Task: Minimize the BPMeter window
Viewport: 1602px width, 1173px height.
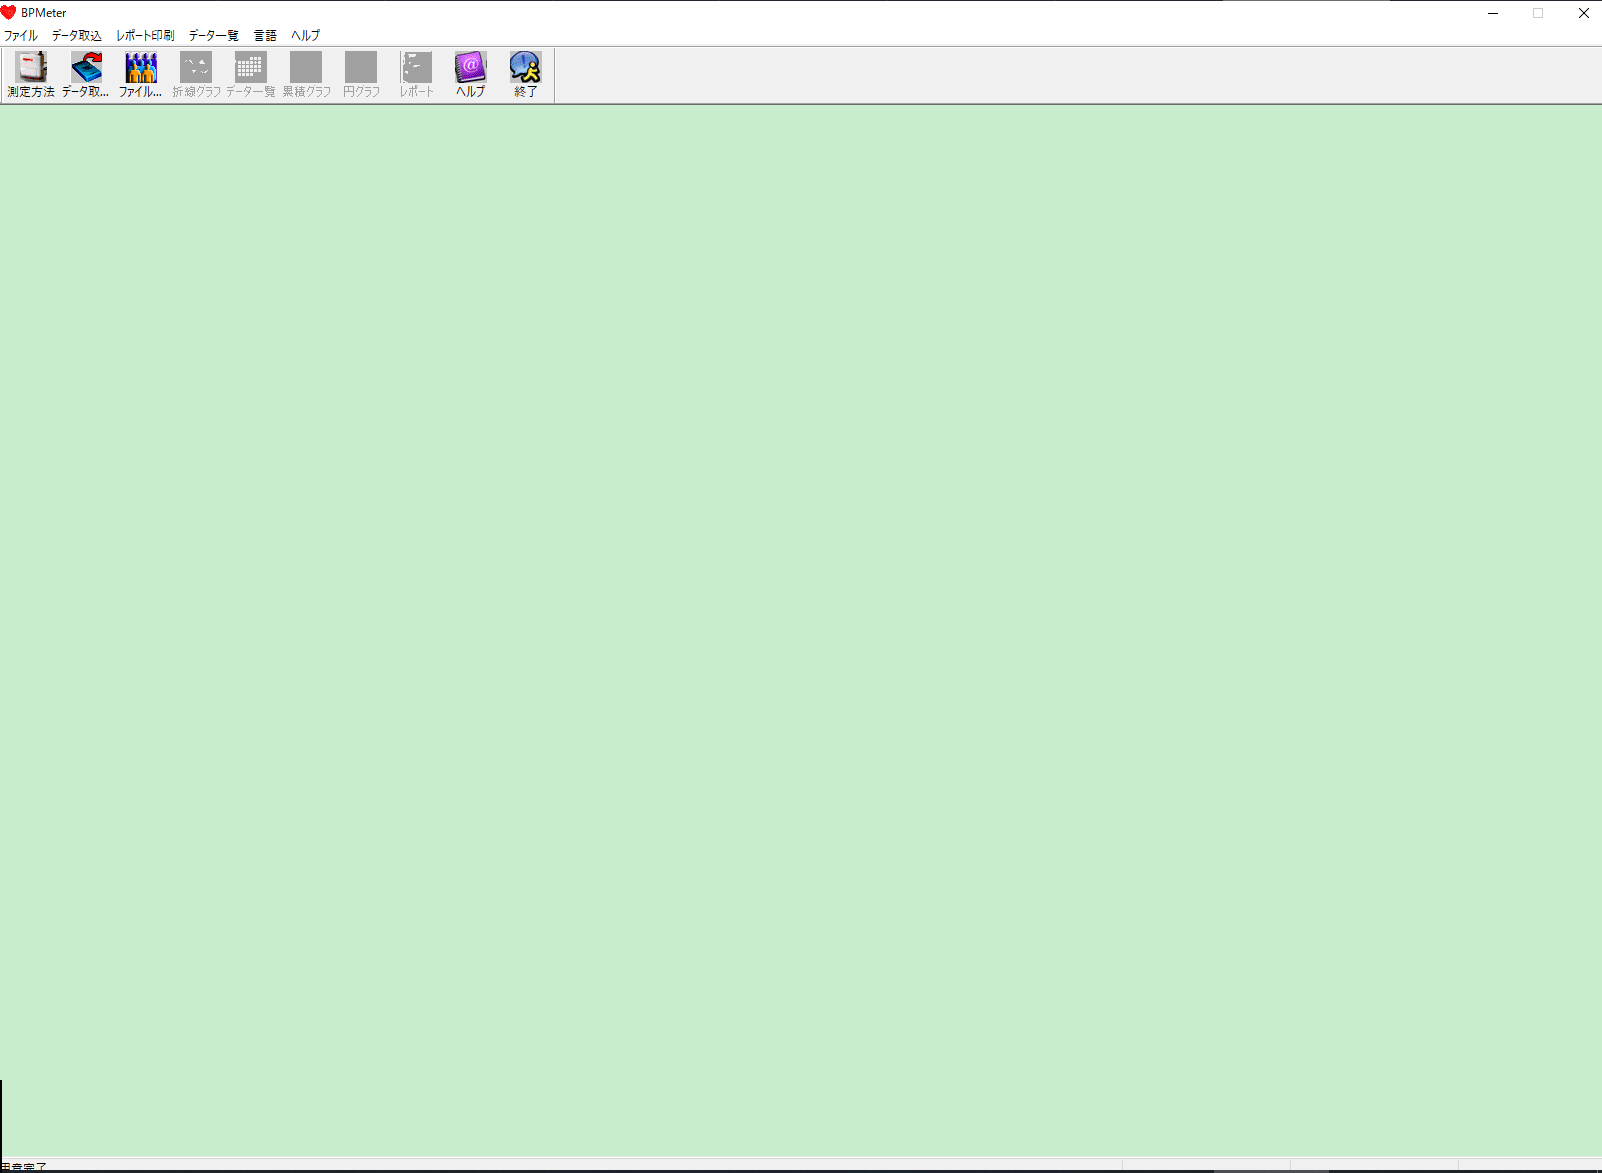Action: (x=1493, y=13)
